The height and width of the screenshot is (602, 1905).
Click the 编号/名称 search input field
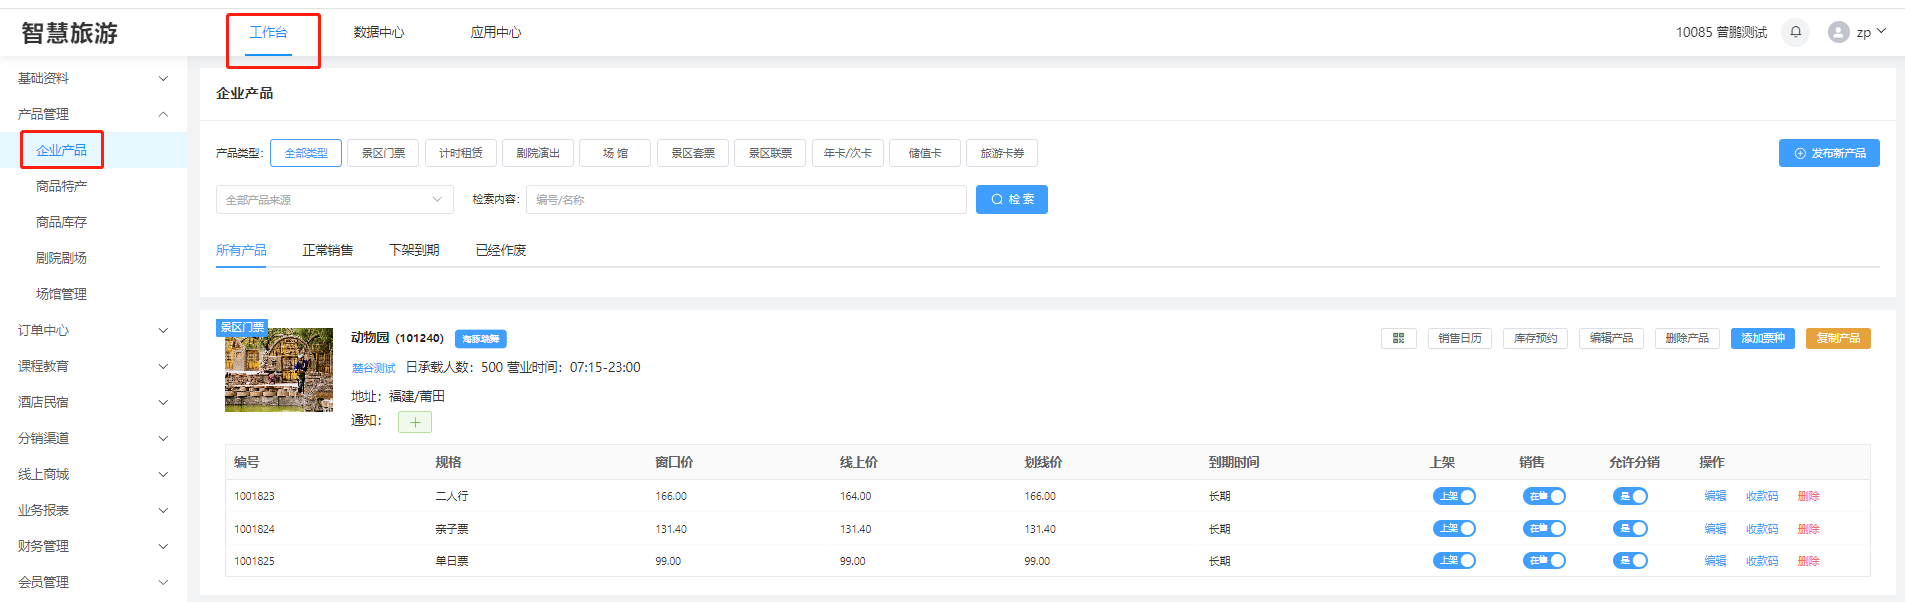tap(745, 200)
